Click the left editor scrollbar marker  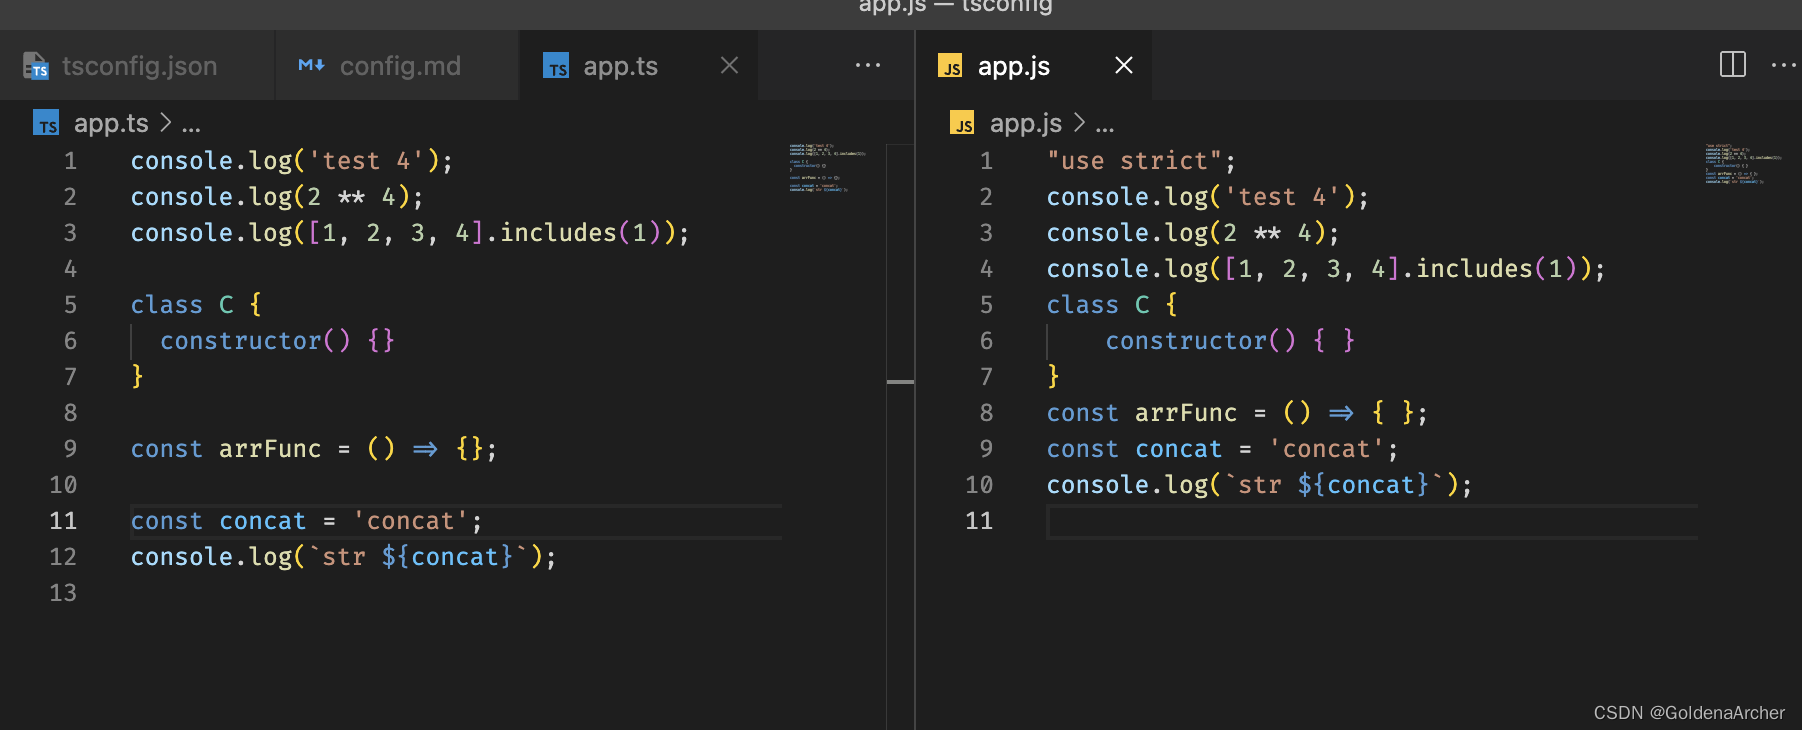coord(900,382)
